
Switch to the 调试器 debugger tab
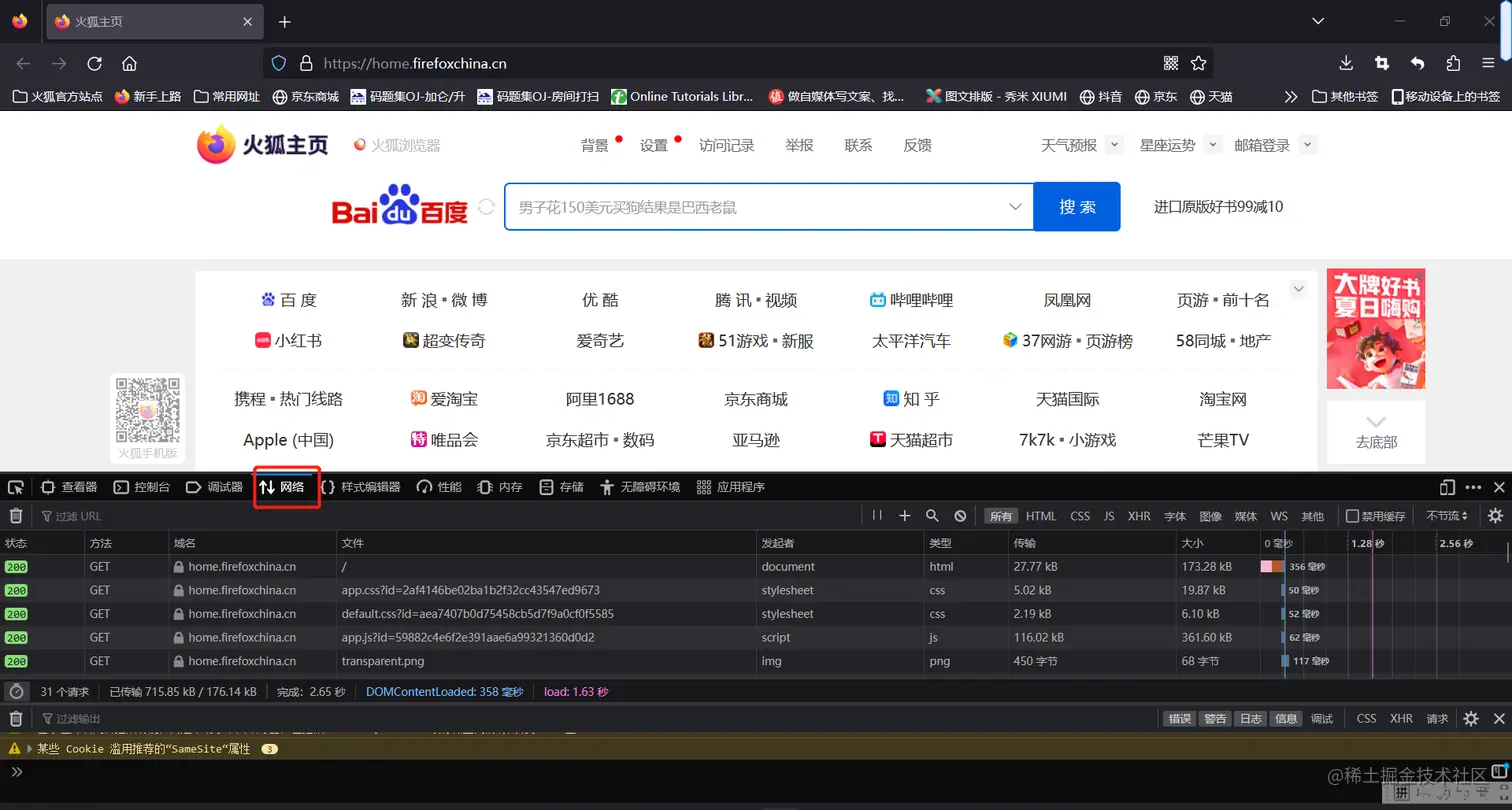[x=215, y=487]
